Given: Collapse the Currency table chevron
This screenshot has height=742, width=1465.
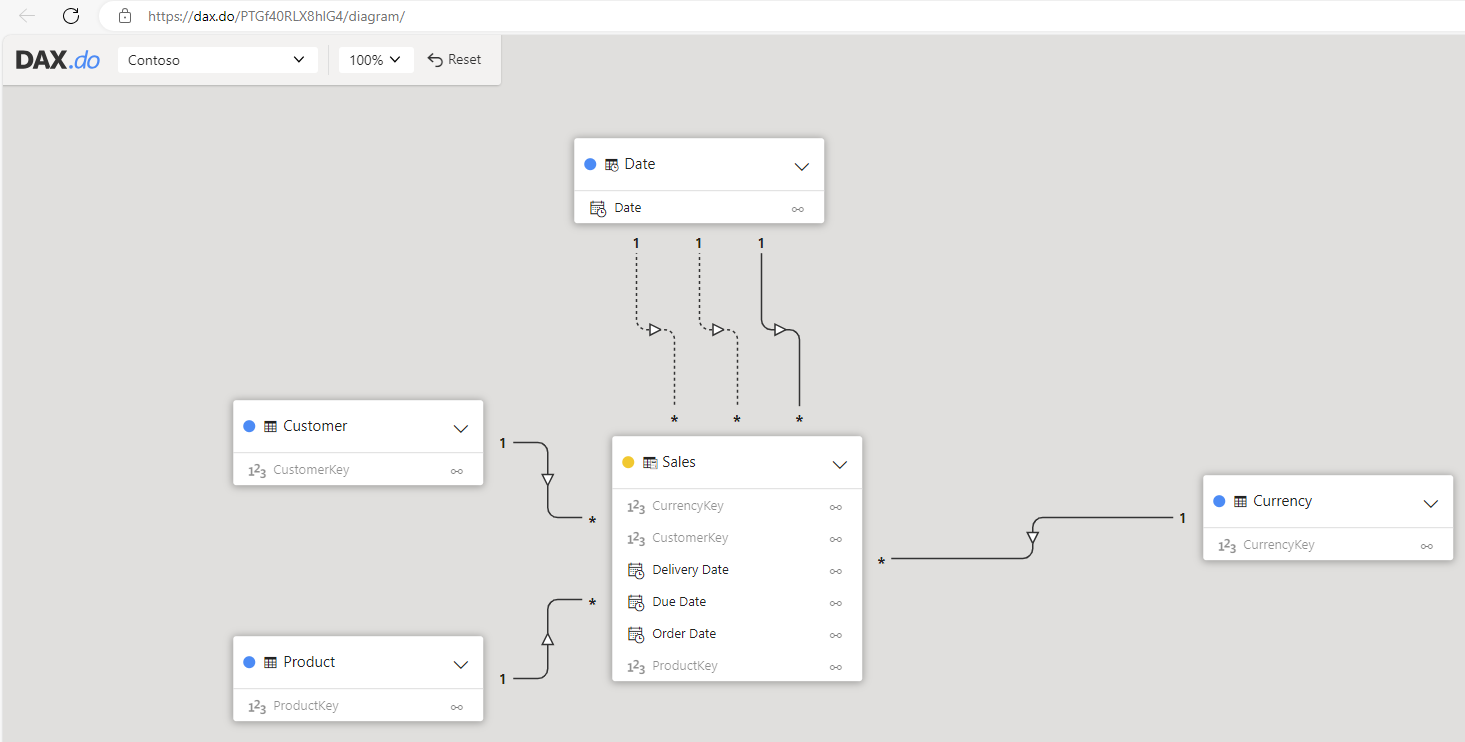Looking at the screenshot, I should tap(1430, 503).
